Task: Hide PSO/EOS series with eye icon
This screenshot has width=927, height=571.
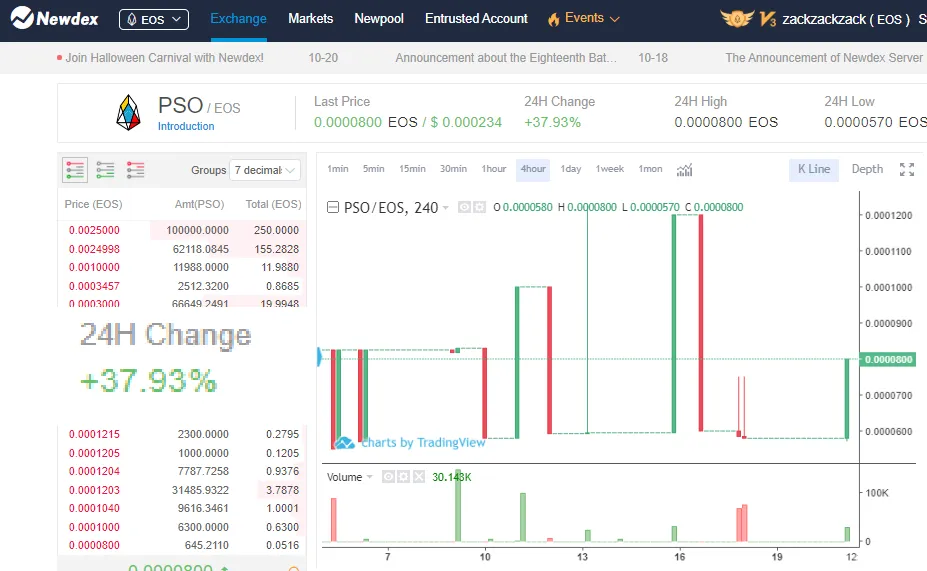Action: (465, 207)
